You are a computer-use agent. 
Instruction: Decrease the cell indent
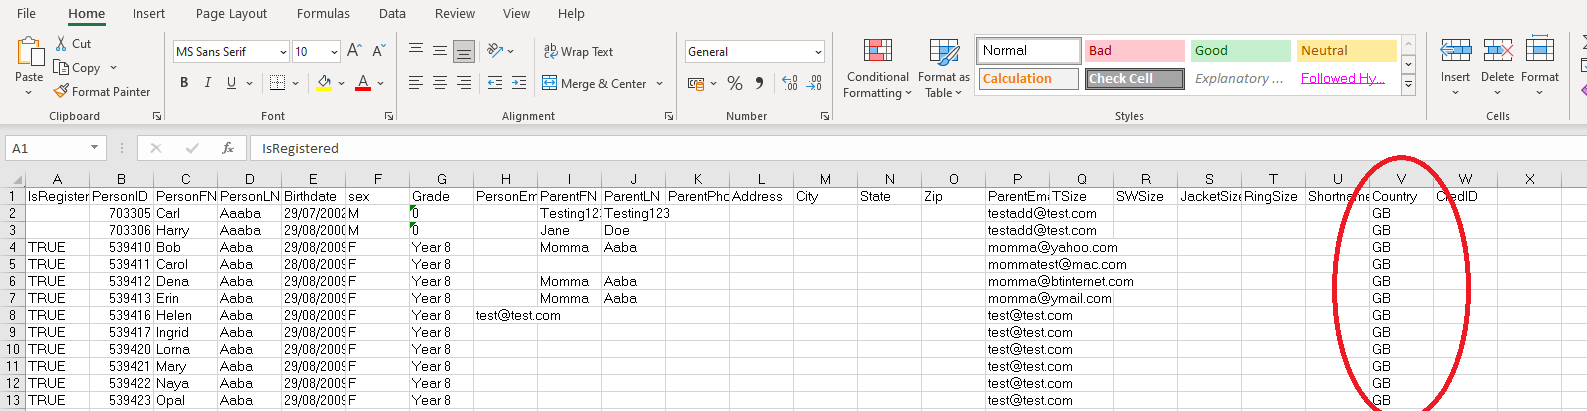point(495,83)
